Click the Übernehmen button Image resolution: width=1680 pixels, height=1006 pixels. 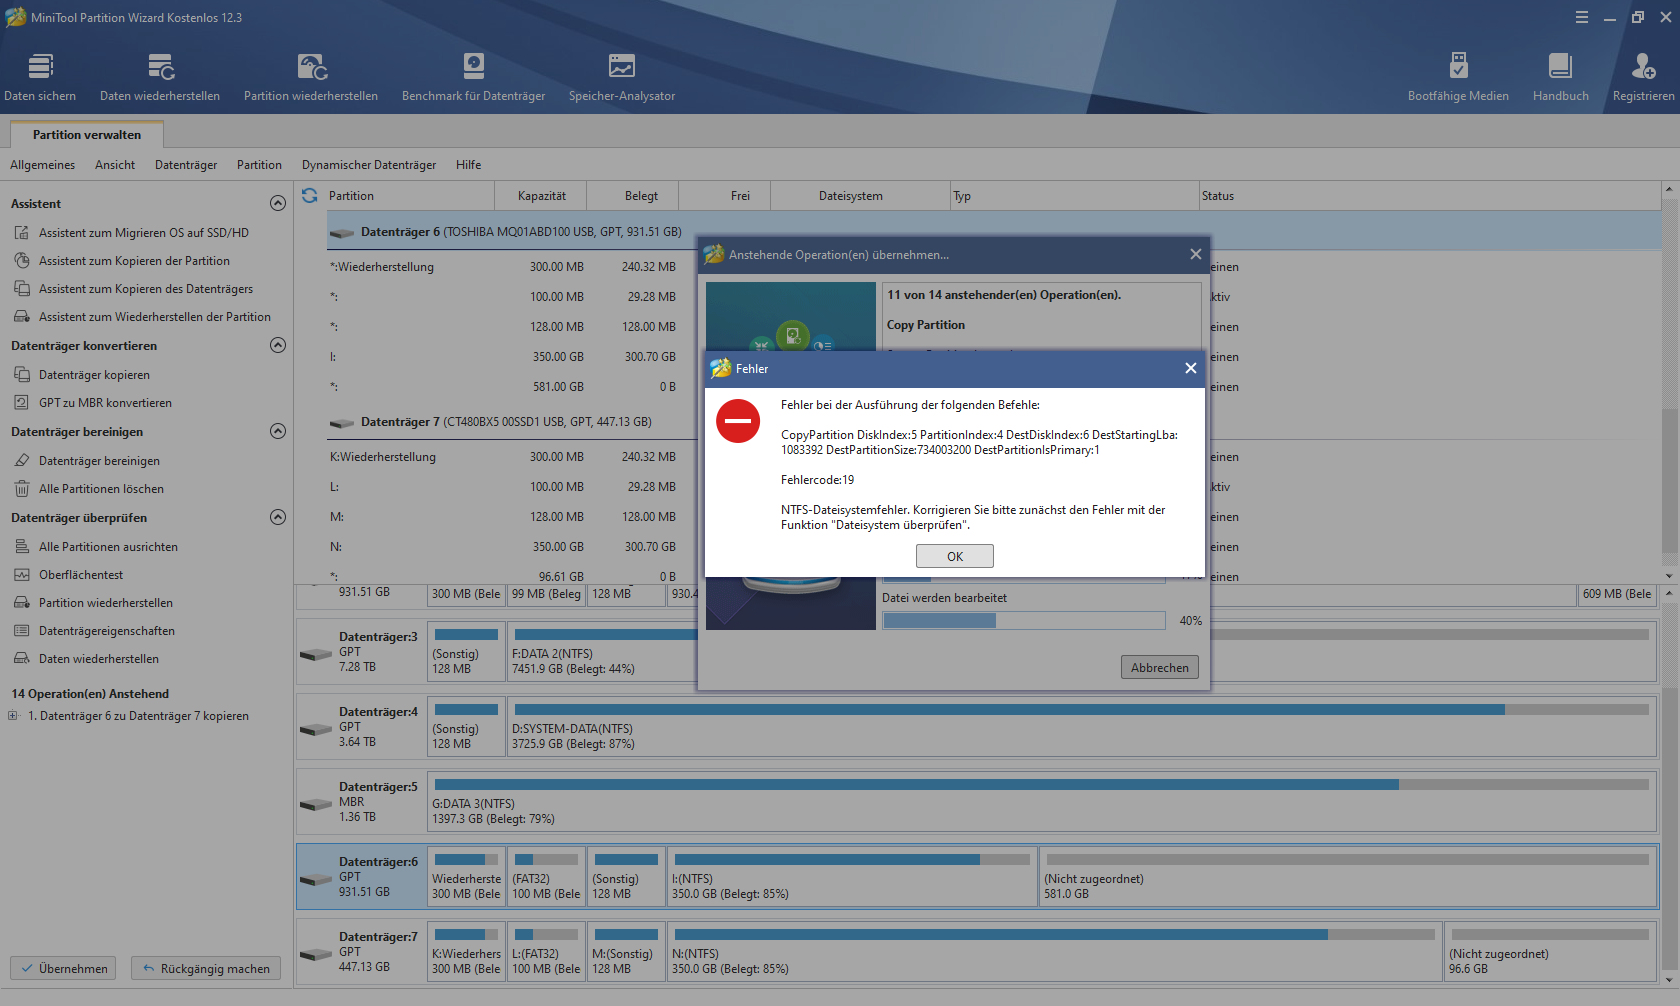(63, 968)
